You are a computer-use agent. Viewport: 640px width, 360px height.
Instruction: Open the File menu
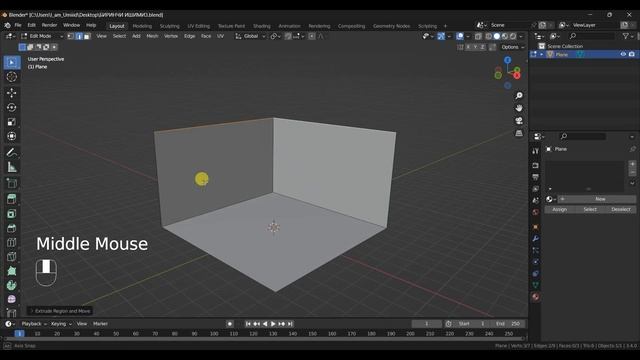pyautogui.click(x=18, y=25)
